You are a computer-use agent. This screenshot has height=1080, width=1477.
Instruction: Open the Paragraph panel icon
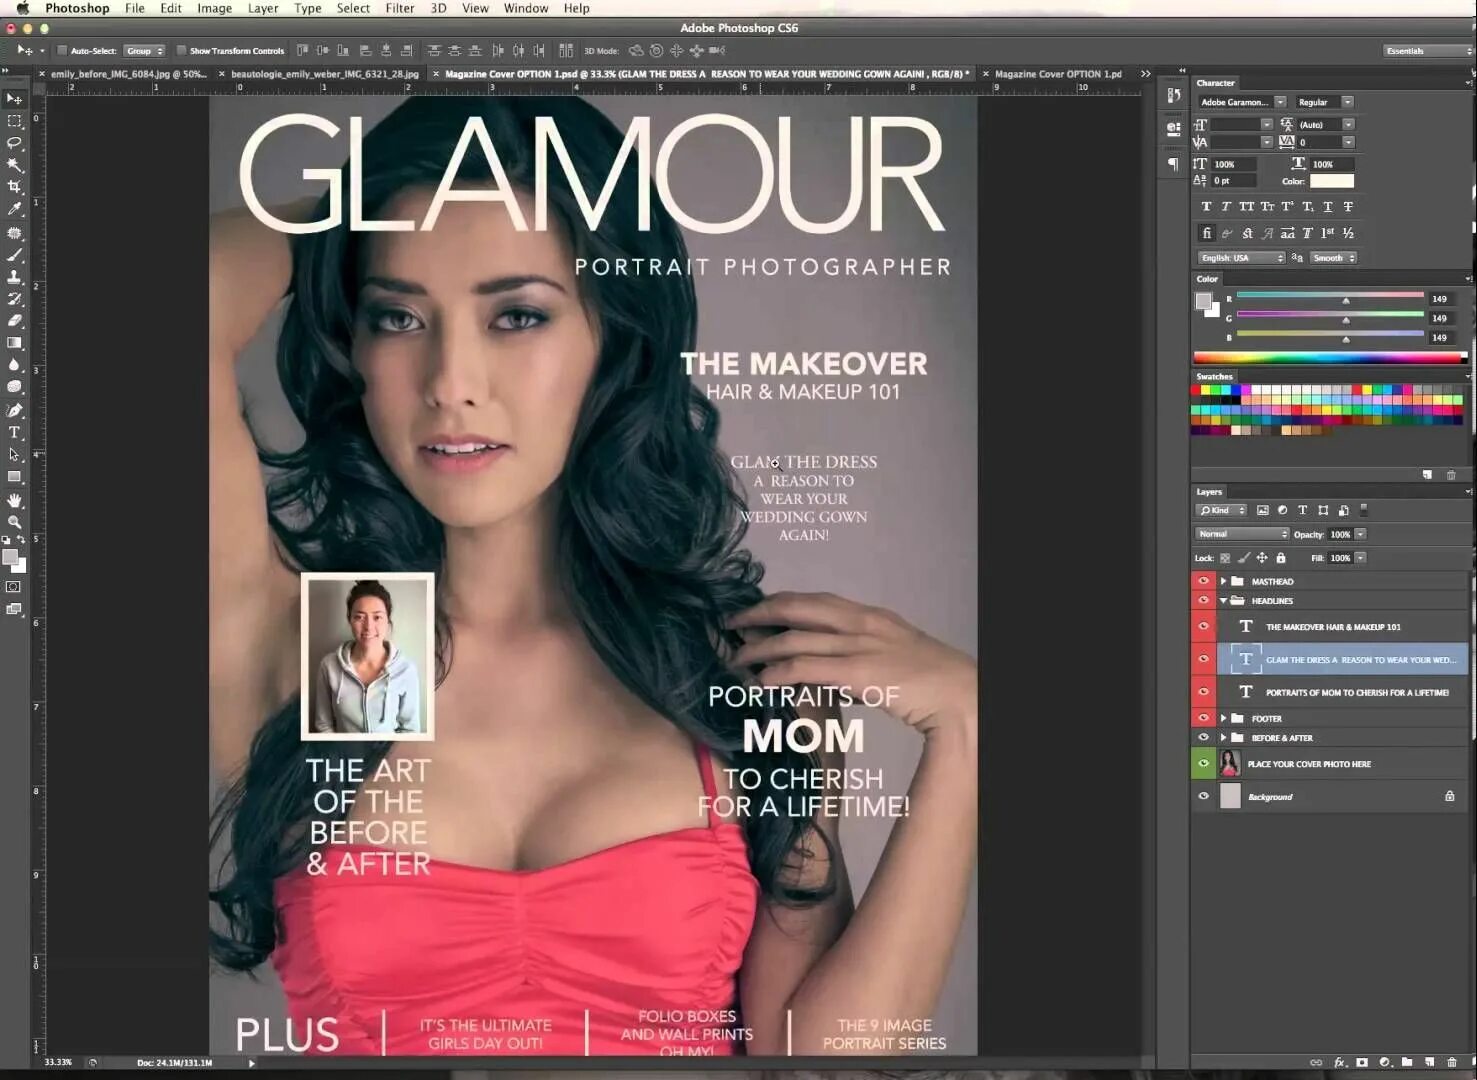pos(1173,163)
